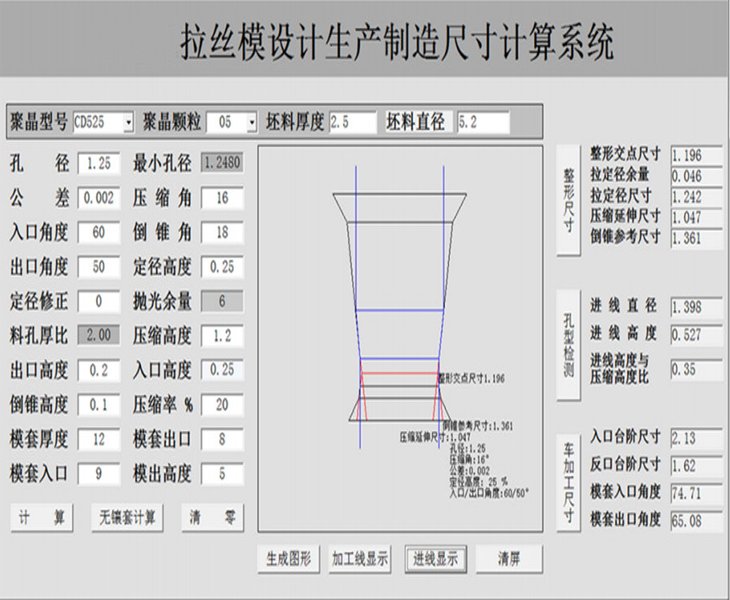Click the 拉定径余量 output showing 0.046
The image size is (730, 600).
[x=696, y=175]
